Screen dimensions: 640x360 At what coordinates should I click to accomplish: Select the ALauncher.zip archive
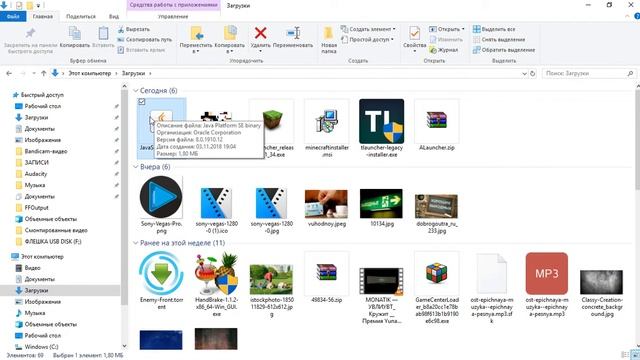[x=437, y=125]
